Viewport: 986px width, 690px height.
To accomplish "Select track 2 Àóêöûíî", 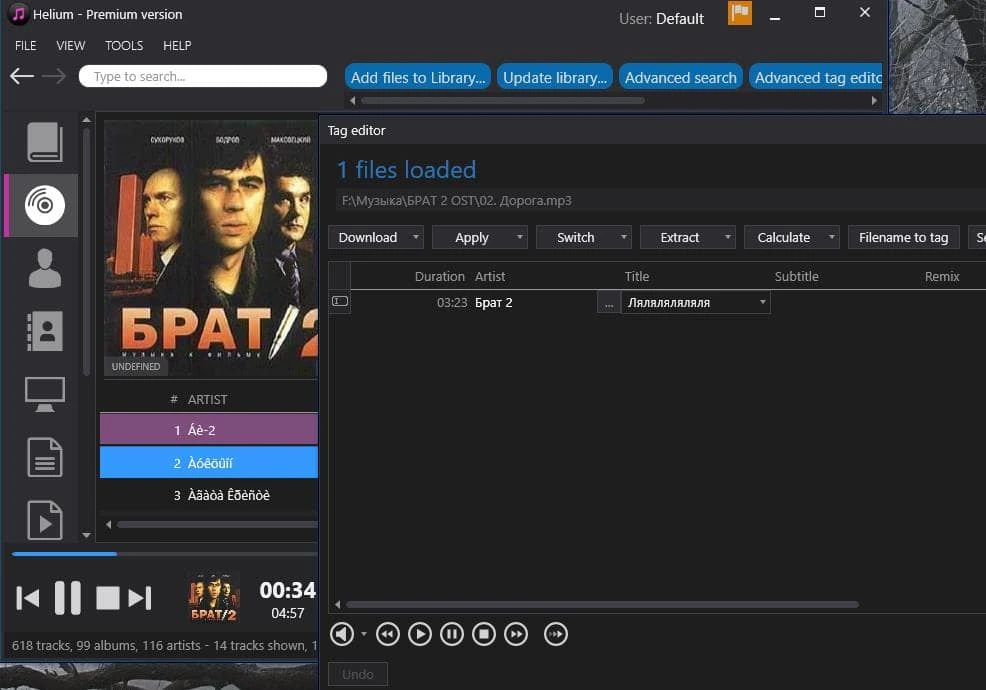I will 209,462.
